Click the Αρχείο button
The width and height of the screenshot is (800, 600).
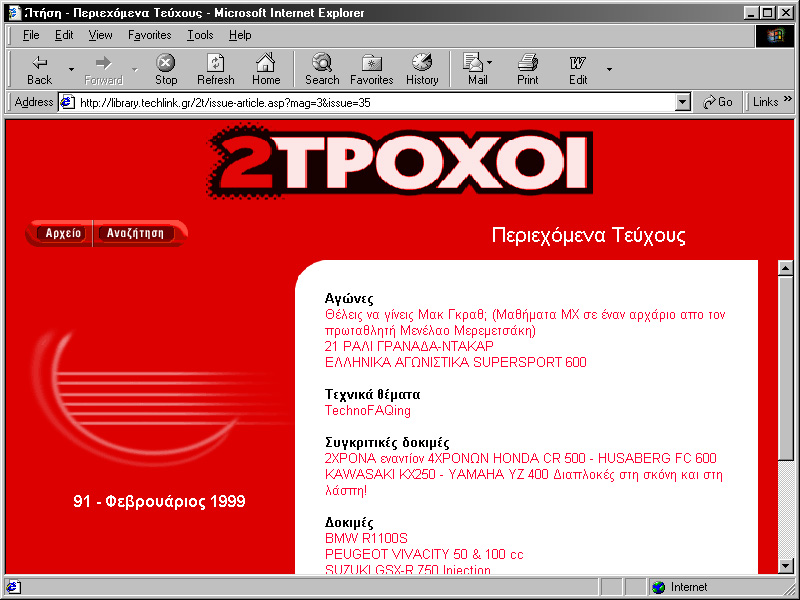(63, 233)
